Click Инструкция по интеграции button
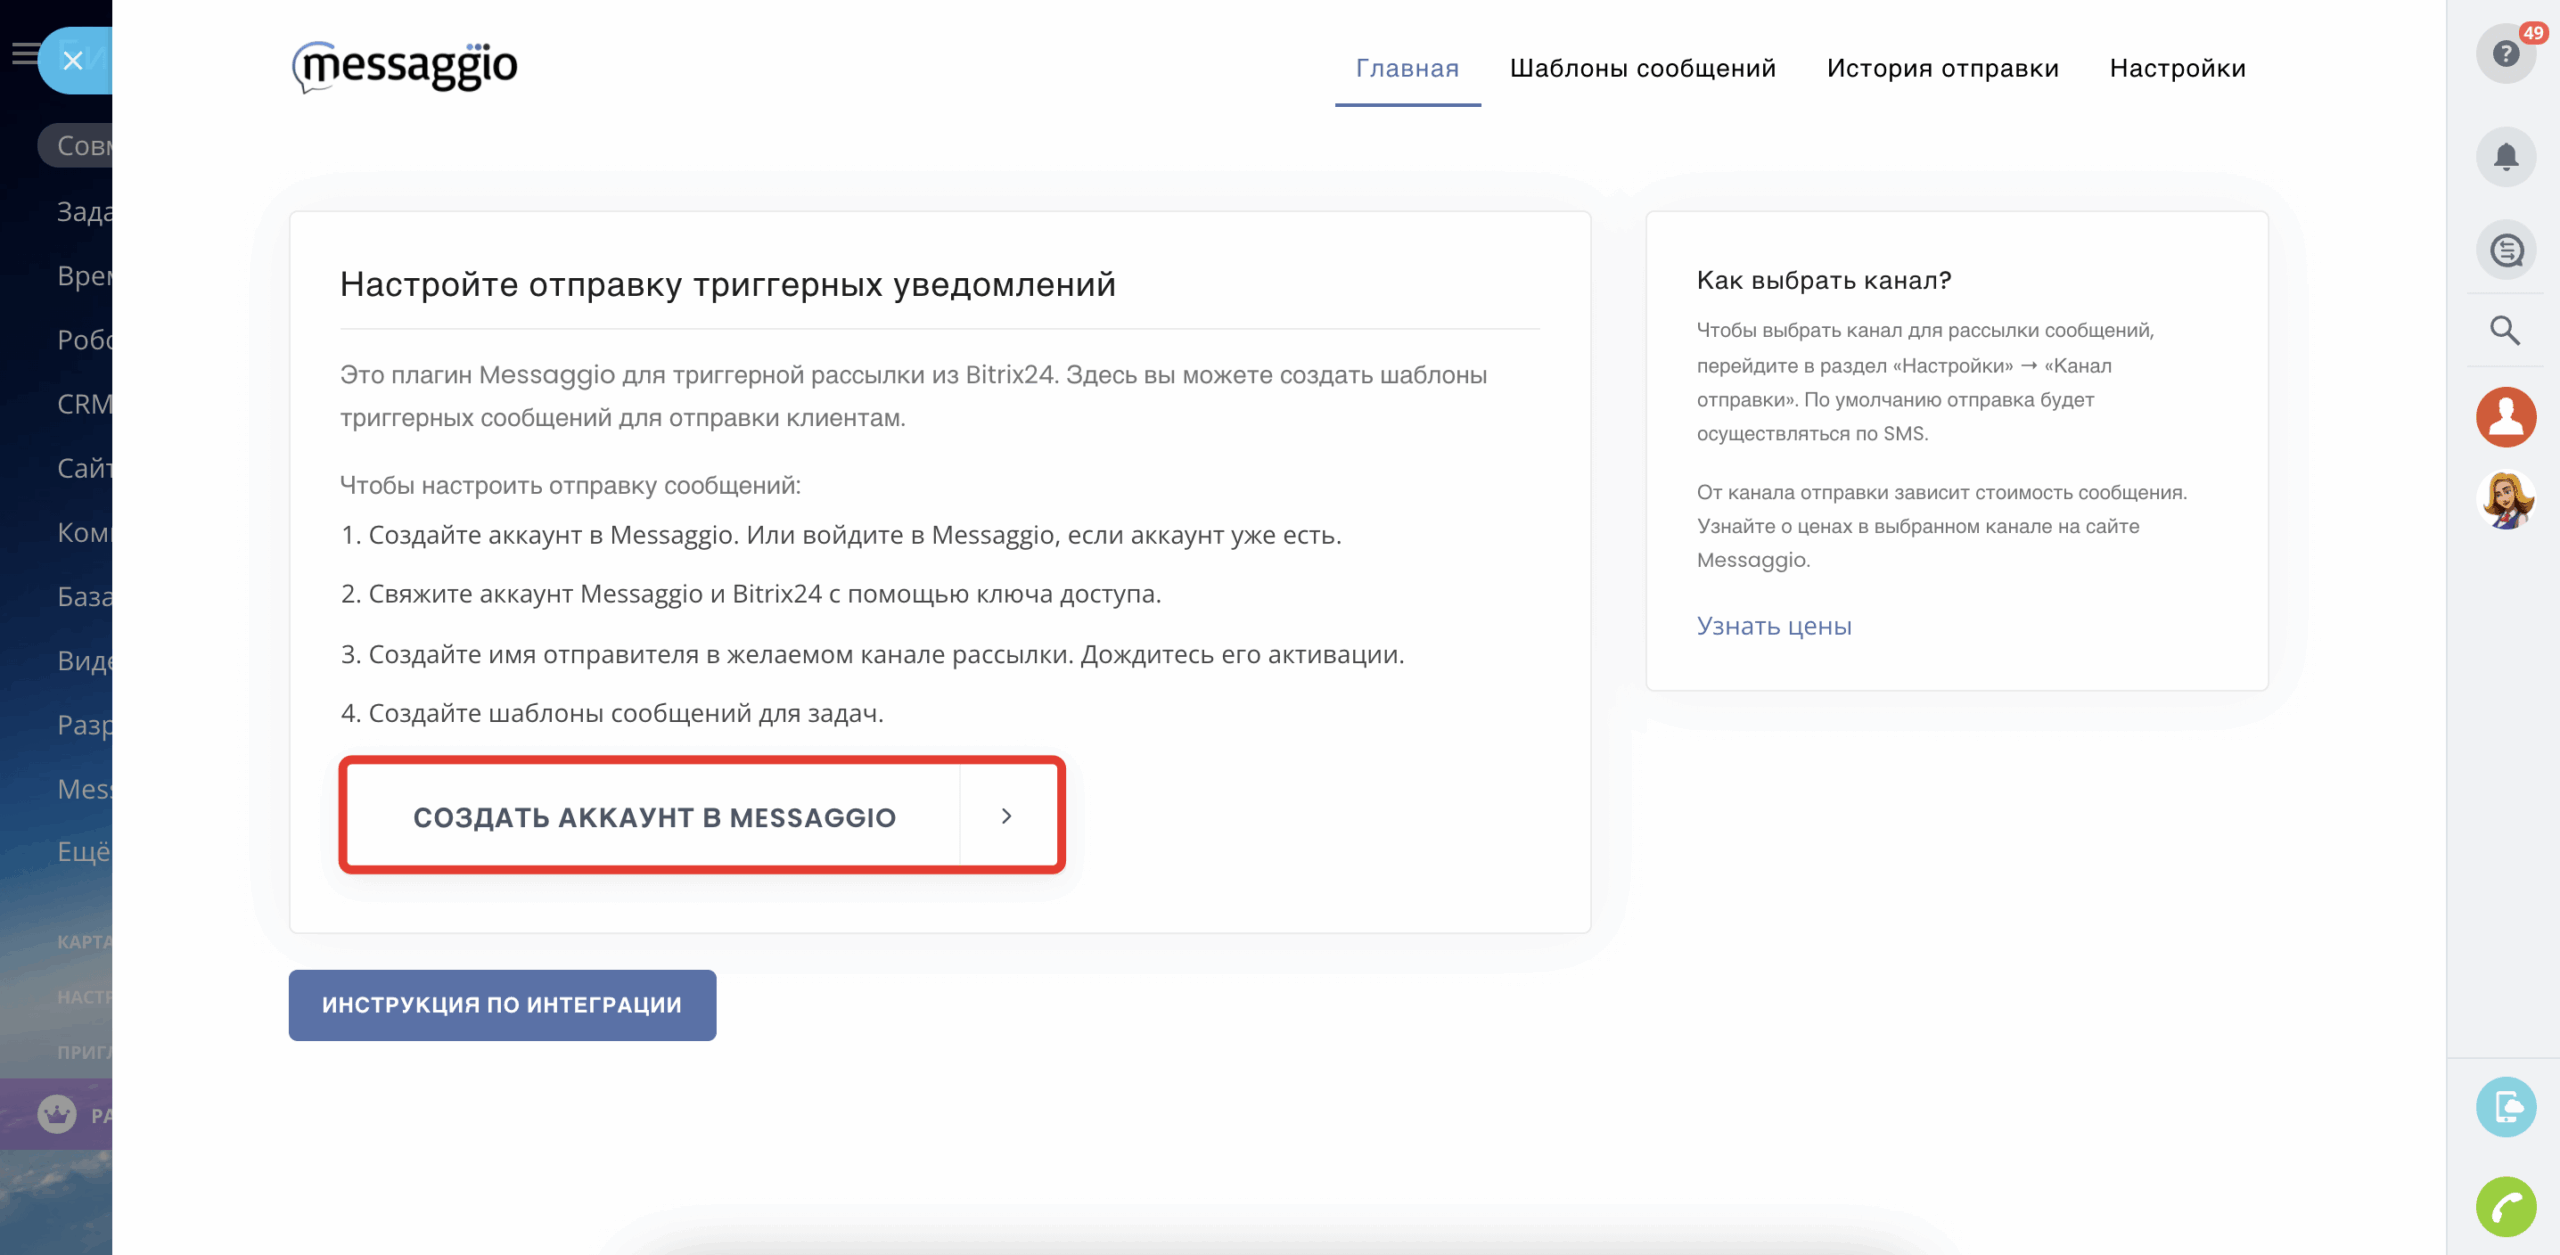2560x1255 pixels. tap(502, 1005)
